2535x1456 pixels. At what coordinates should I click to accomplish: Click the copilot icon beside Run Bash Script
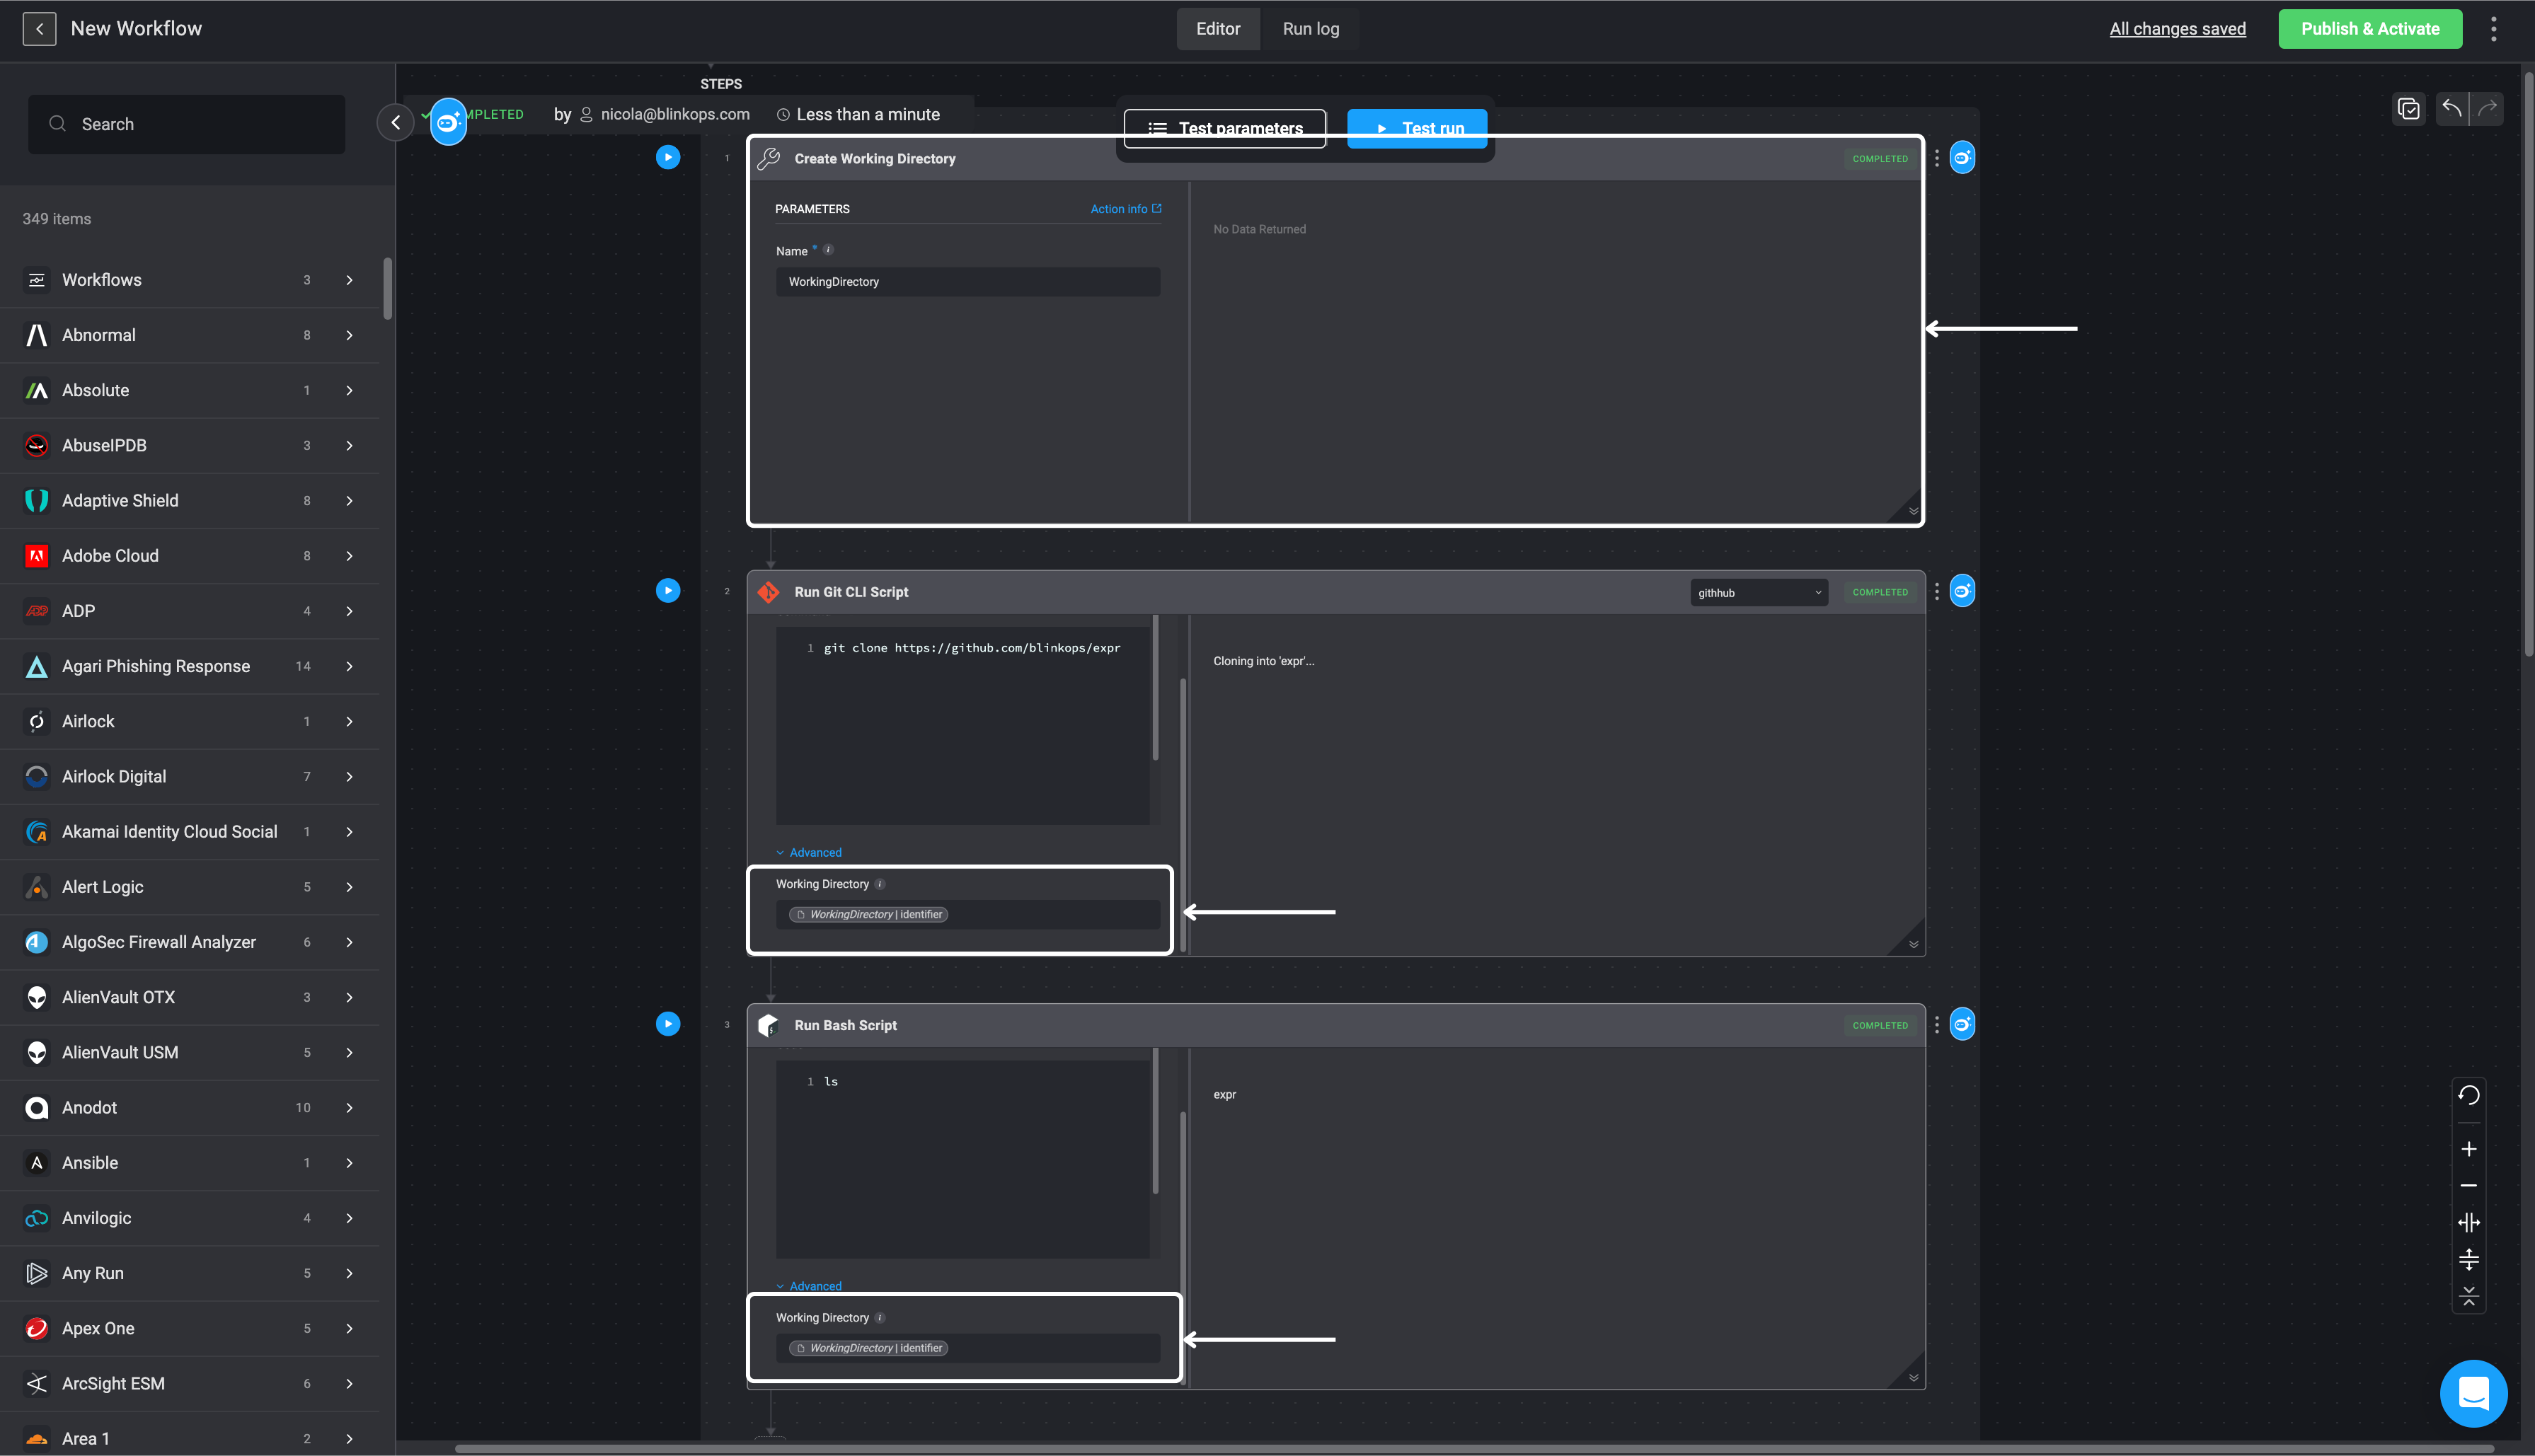(x=1963, y=1024)
